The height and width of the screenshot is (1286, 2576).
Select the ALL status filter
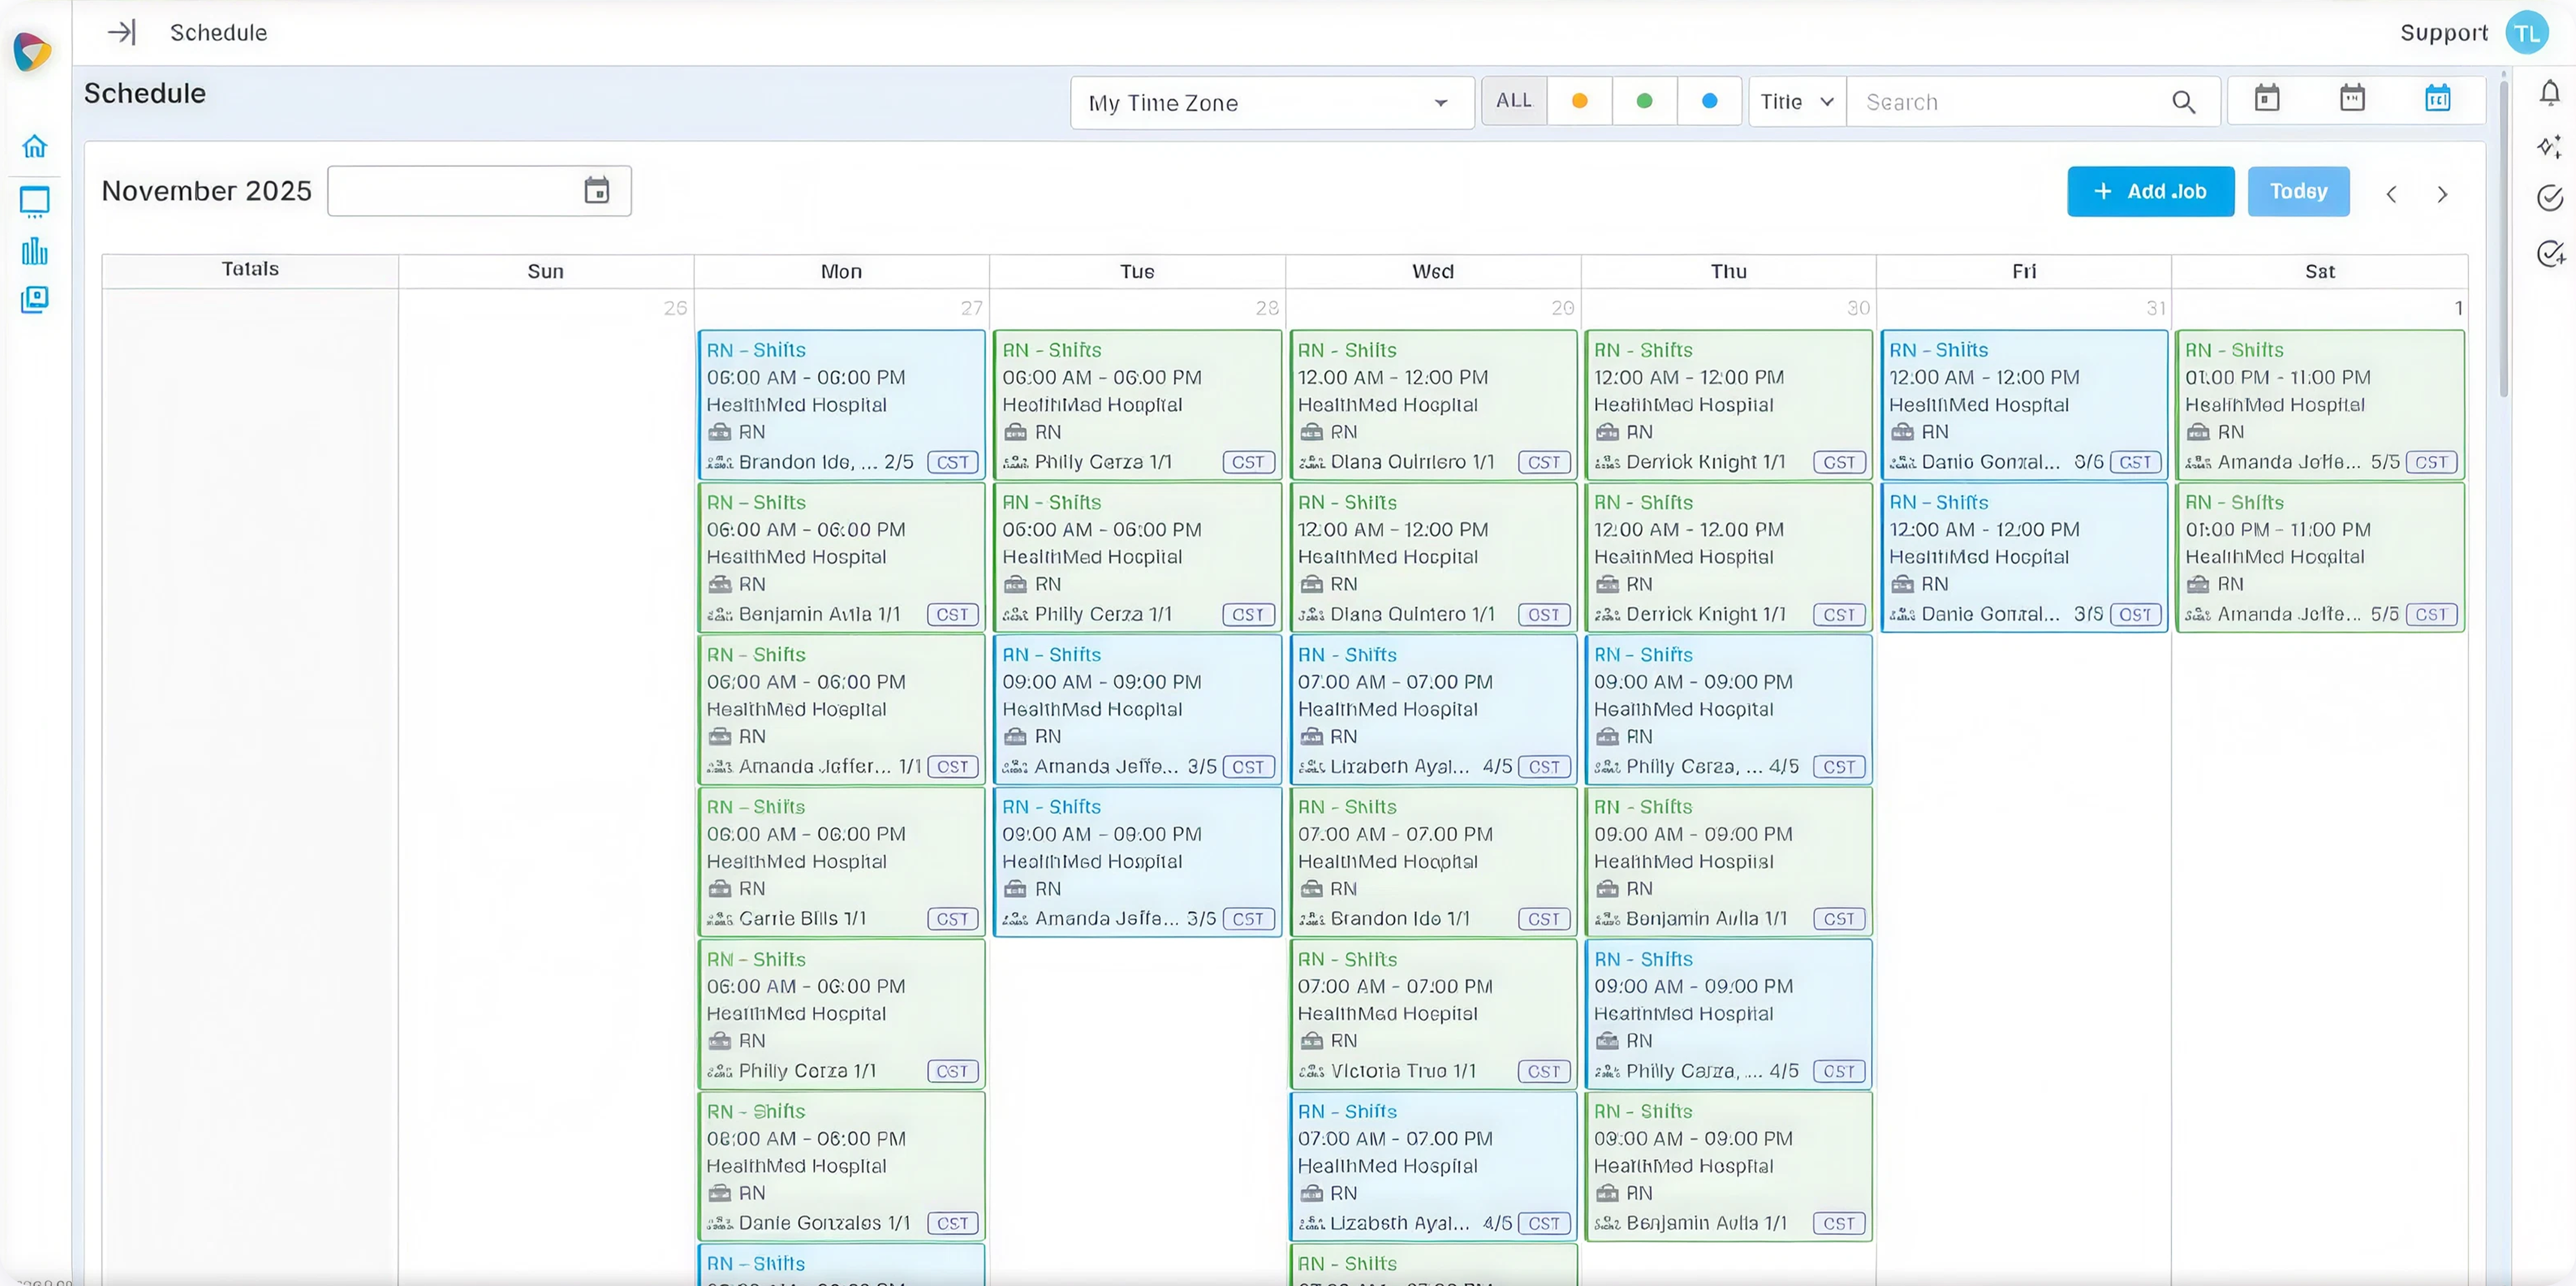point(1513,101)
